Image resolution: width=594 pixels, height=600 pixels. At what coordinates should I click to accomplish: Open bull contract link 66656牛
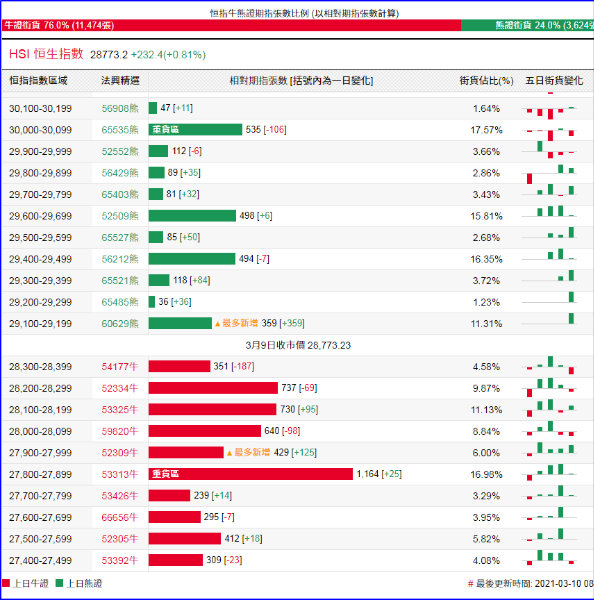click(x=119, y=517)
